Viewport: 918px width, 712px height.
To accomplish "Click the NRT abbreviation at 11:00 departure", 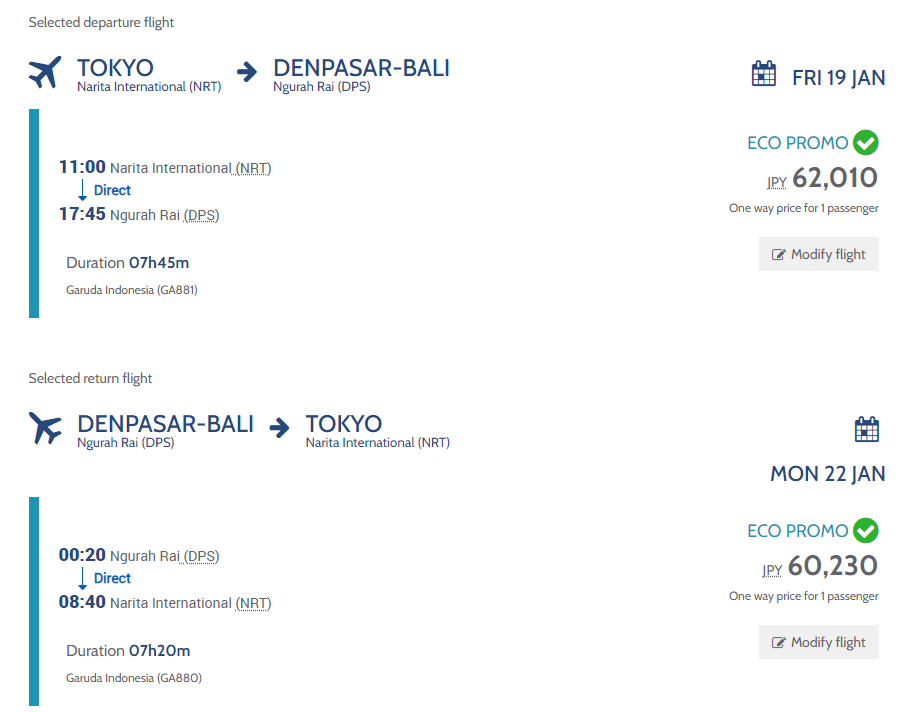I will coord(254,169).
